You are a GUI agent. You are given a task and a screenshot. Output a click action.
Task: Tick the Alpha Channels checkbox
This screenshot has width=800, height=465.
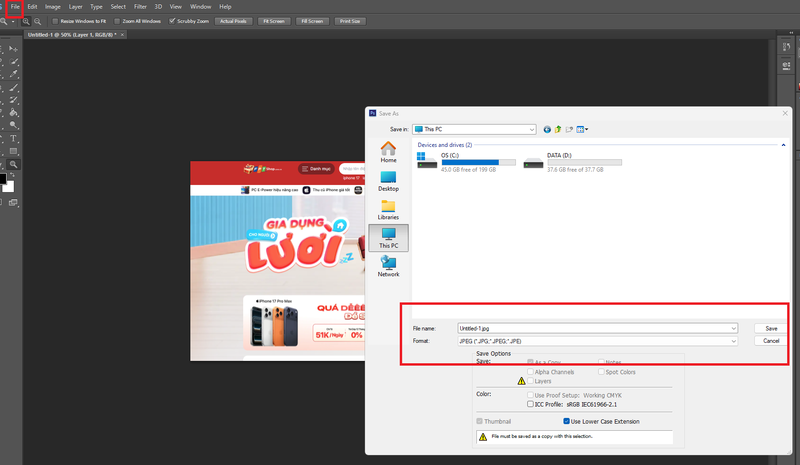(530, 372)
